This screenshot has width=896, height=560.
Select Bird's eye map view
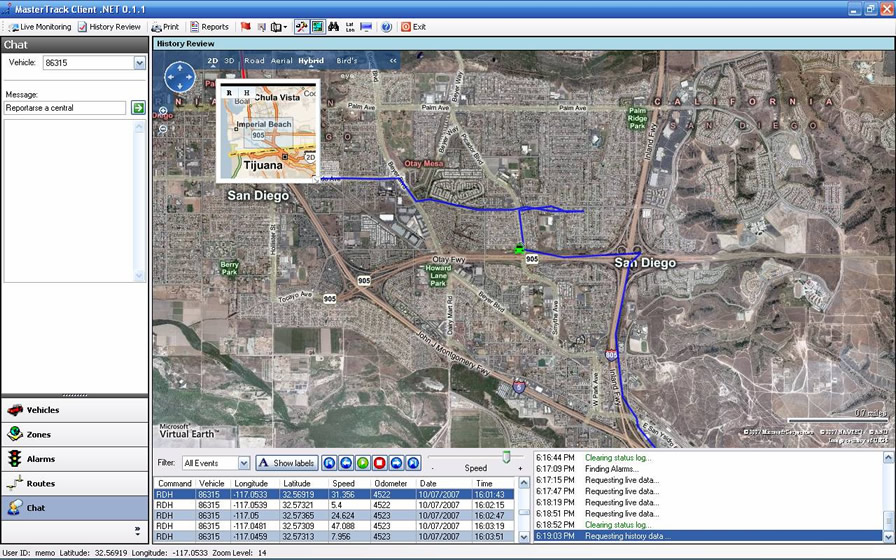tap(347, 61)
